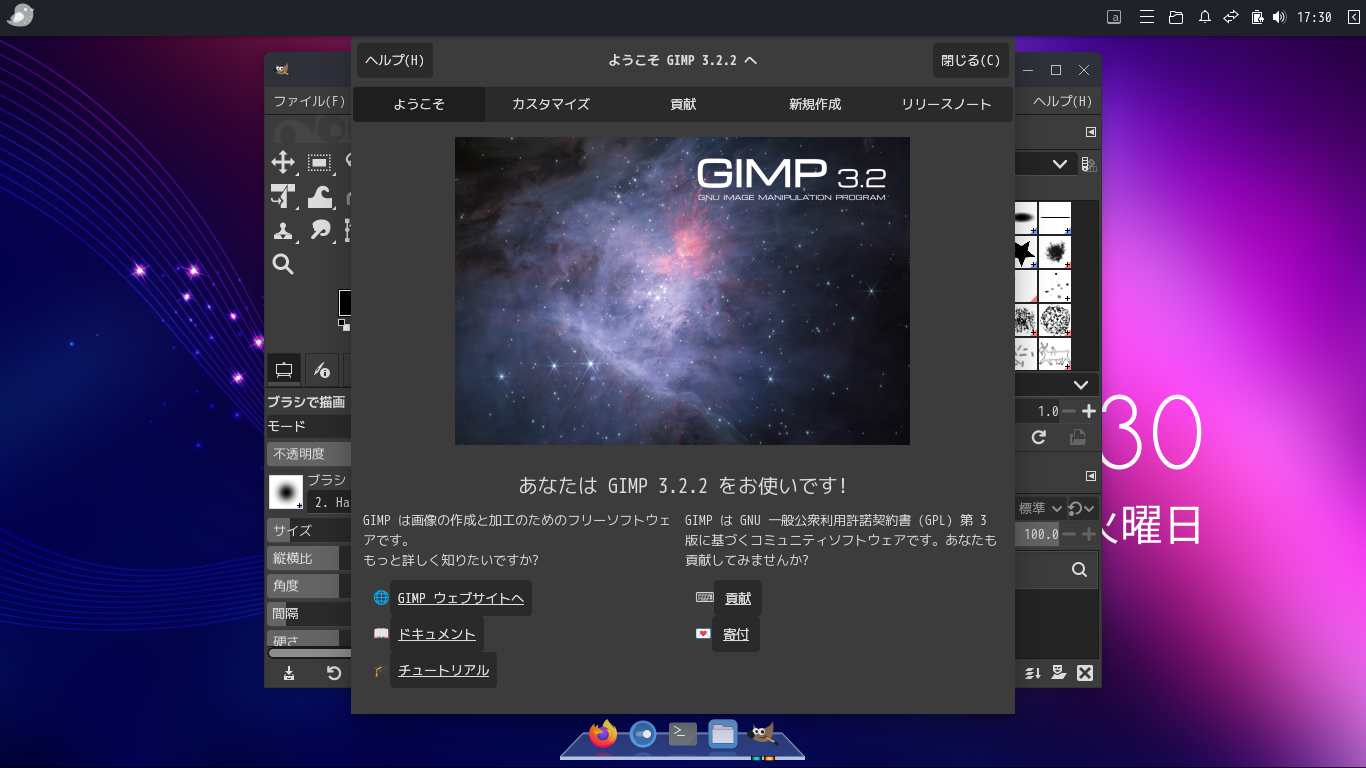The width and height of the screenshot is (1366, 768).
Task: Open Terminal from the dock
Action: 683,735
